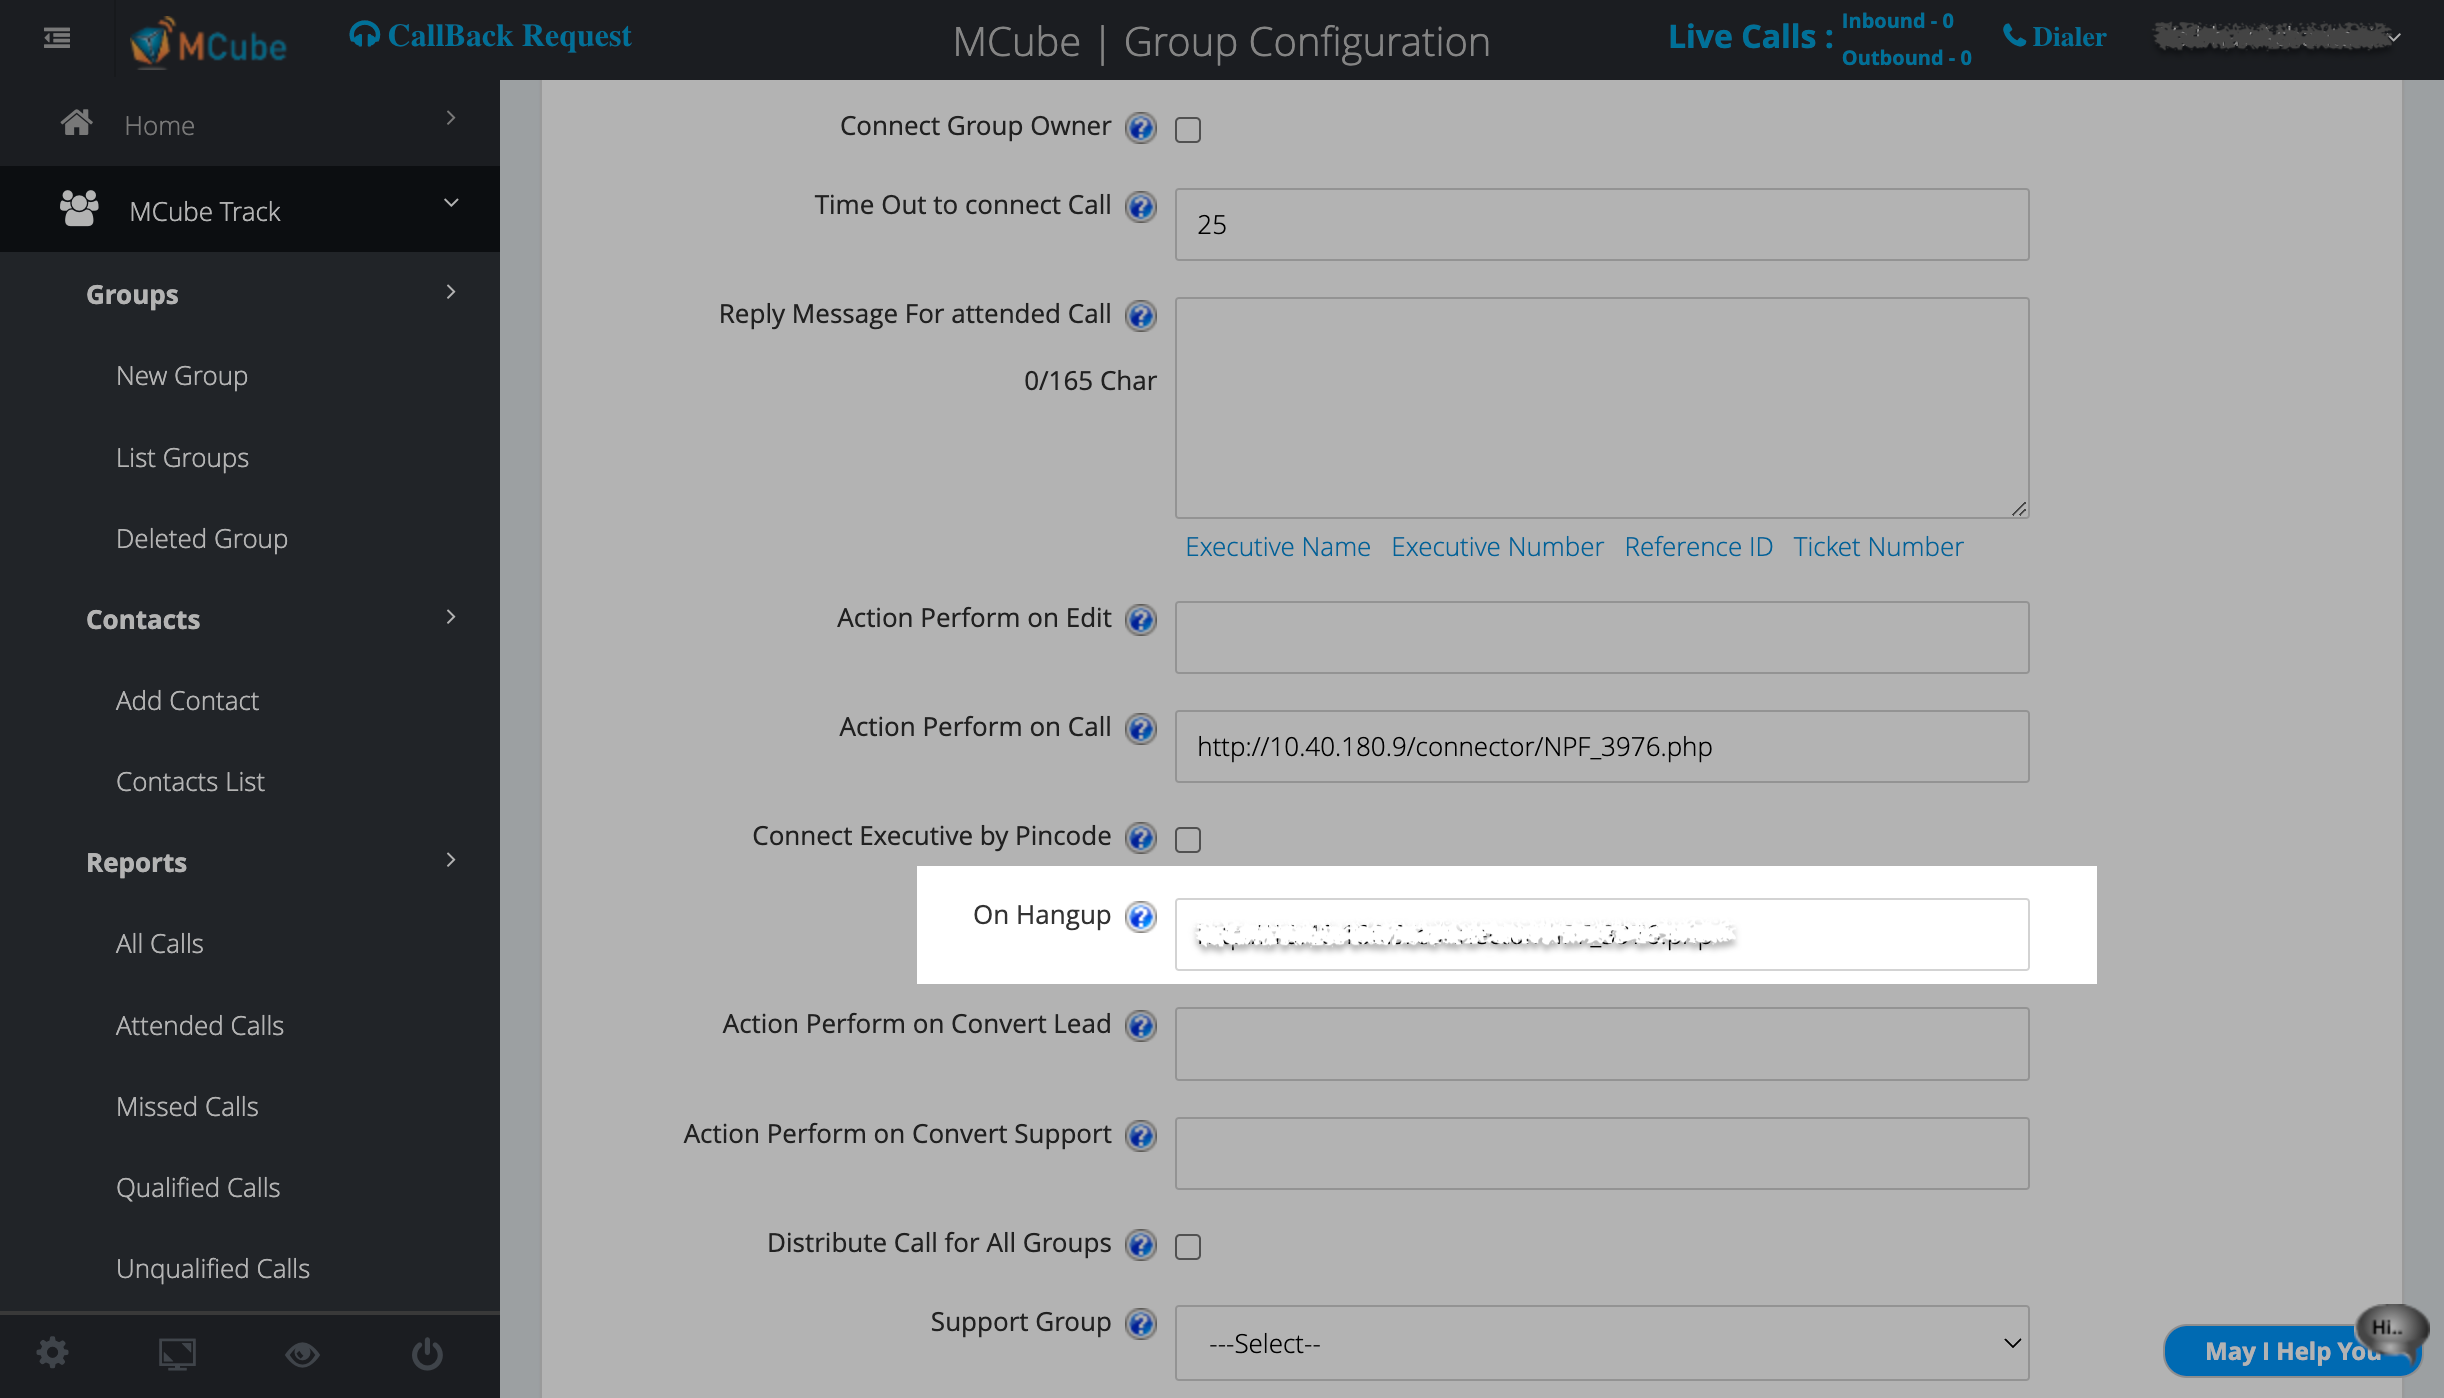Click the monitor/display icon at sidebar bottom
This screenshot has width=2444, height=1398.
point(178,1353)
